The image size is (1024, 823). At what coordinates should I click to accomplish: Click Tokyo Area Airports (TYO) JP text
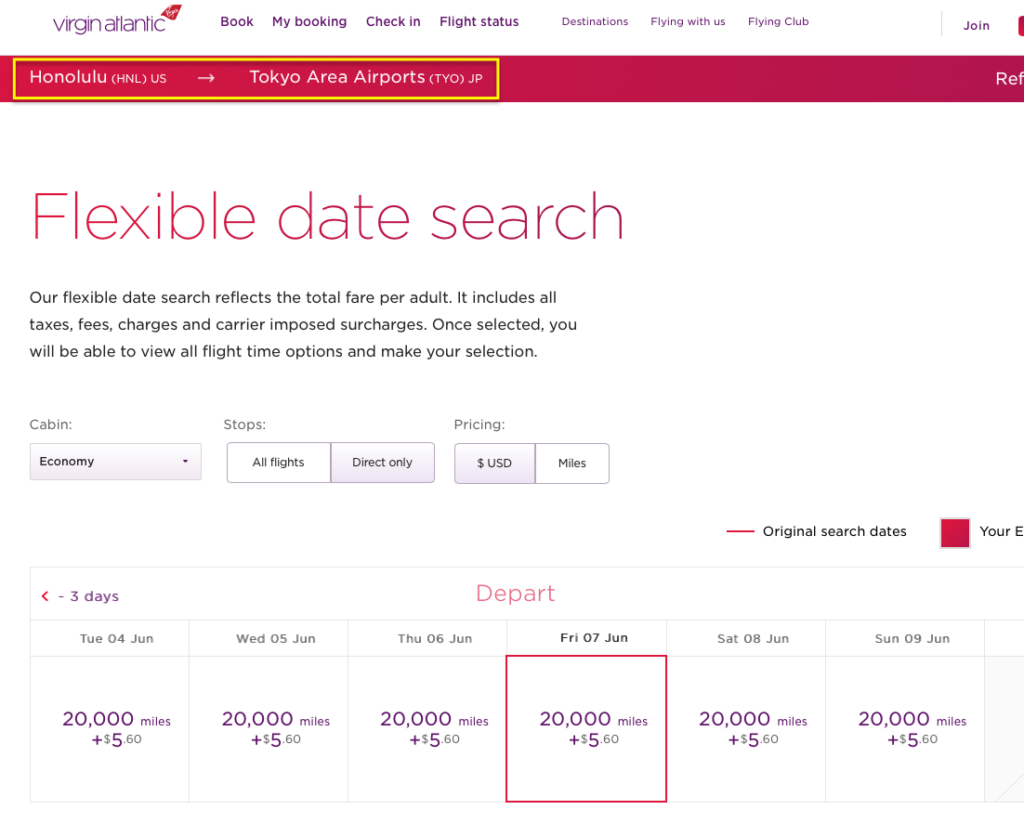[x=366, y=77]
